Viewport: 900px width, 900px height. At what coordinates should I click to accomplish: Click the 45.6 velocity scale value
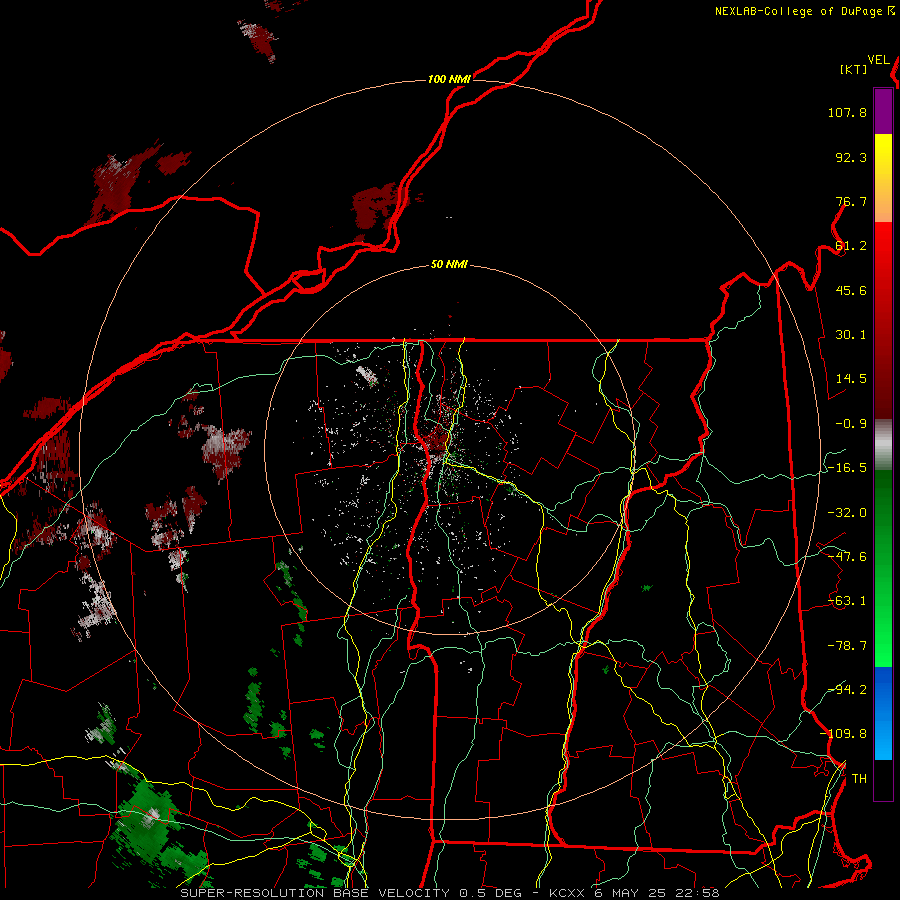(851, 290)
